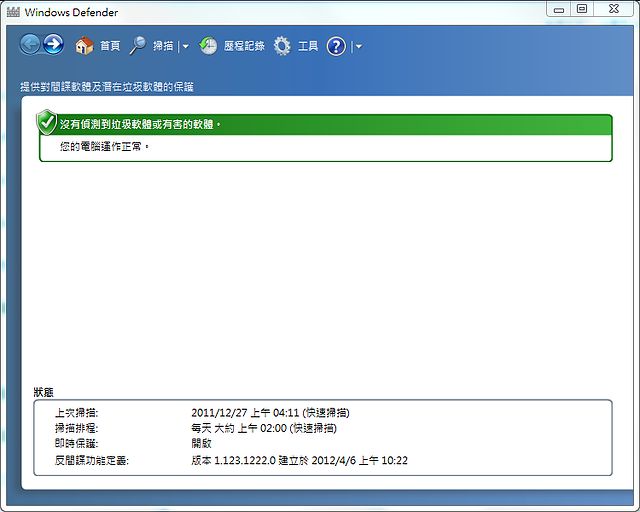
Task: Click the '您的電腦運作正常' message
Action: tap(104, 146)
